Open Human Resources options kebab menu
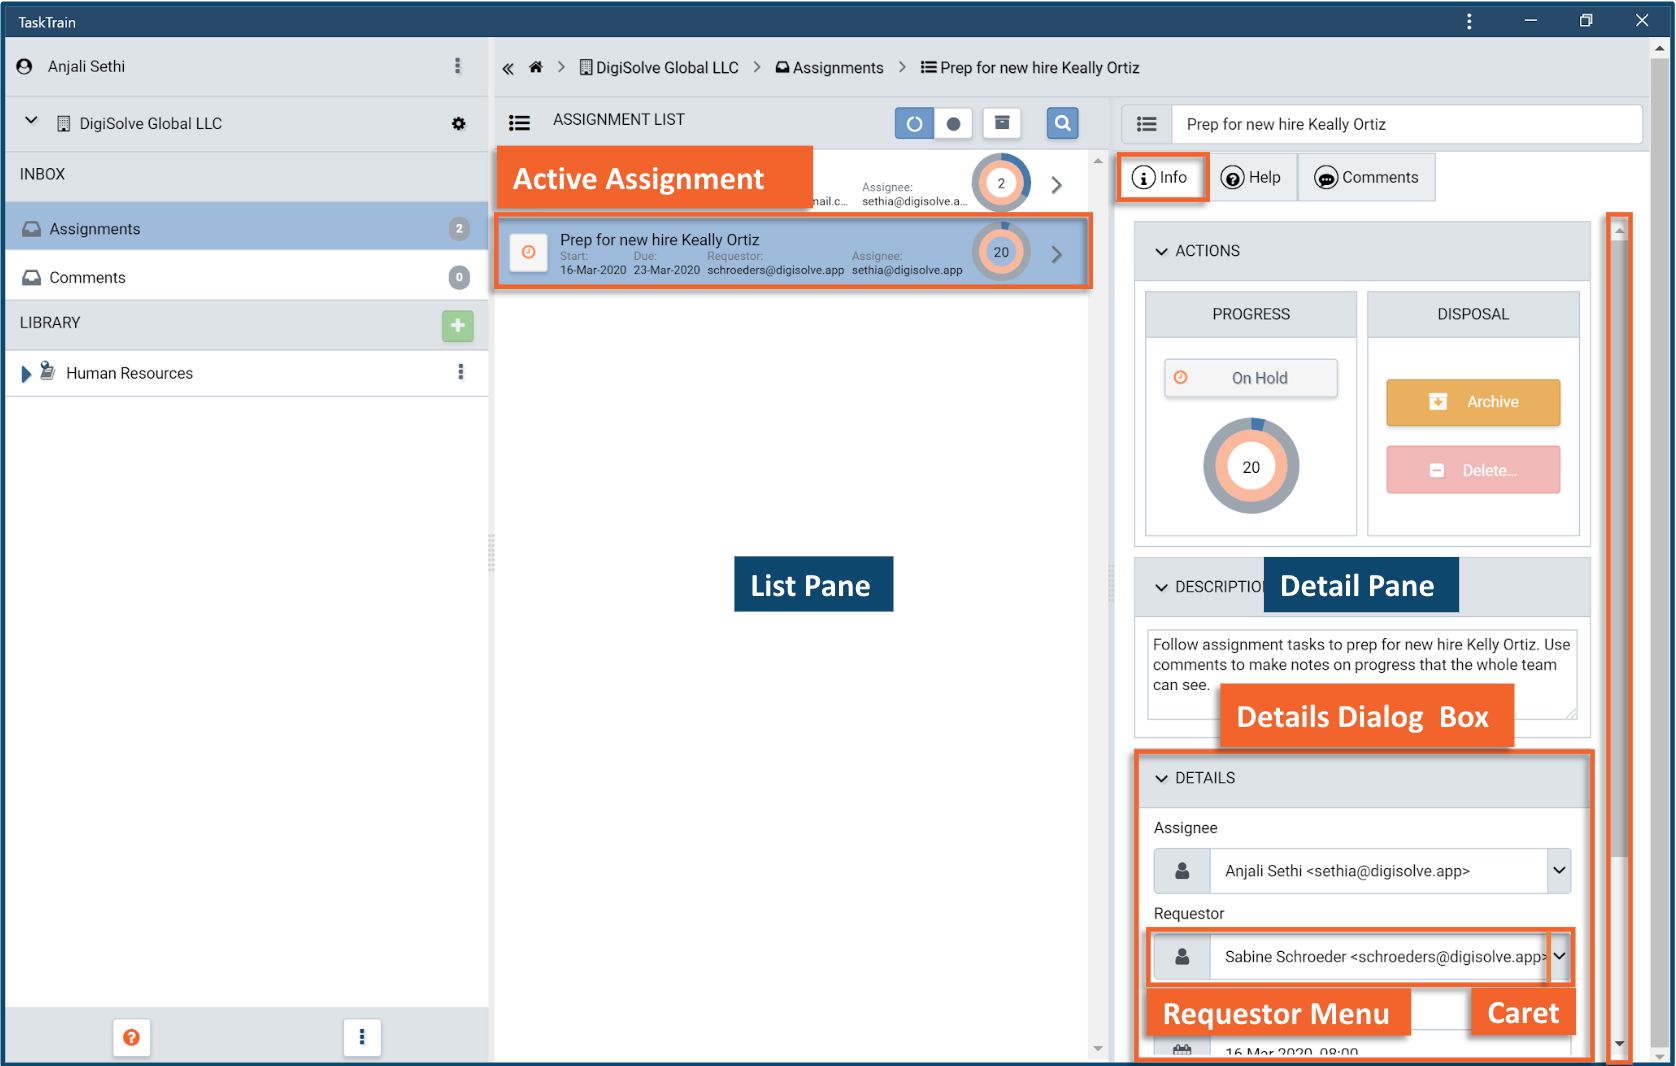The image size is (1676, 1066). tap(460, 372)
